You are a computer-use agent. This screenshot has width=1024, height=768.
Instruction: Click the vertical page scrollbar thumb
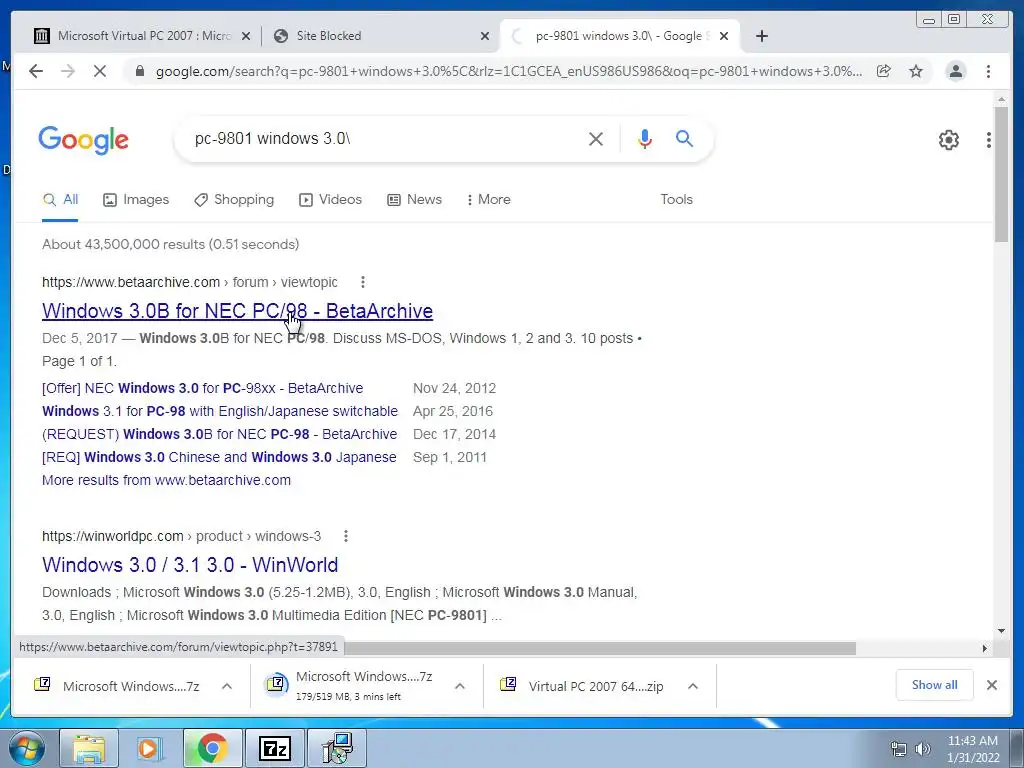pyautogui.click(x=1001, y=174)
